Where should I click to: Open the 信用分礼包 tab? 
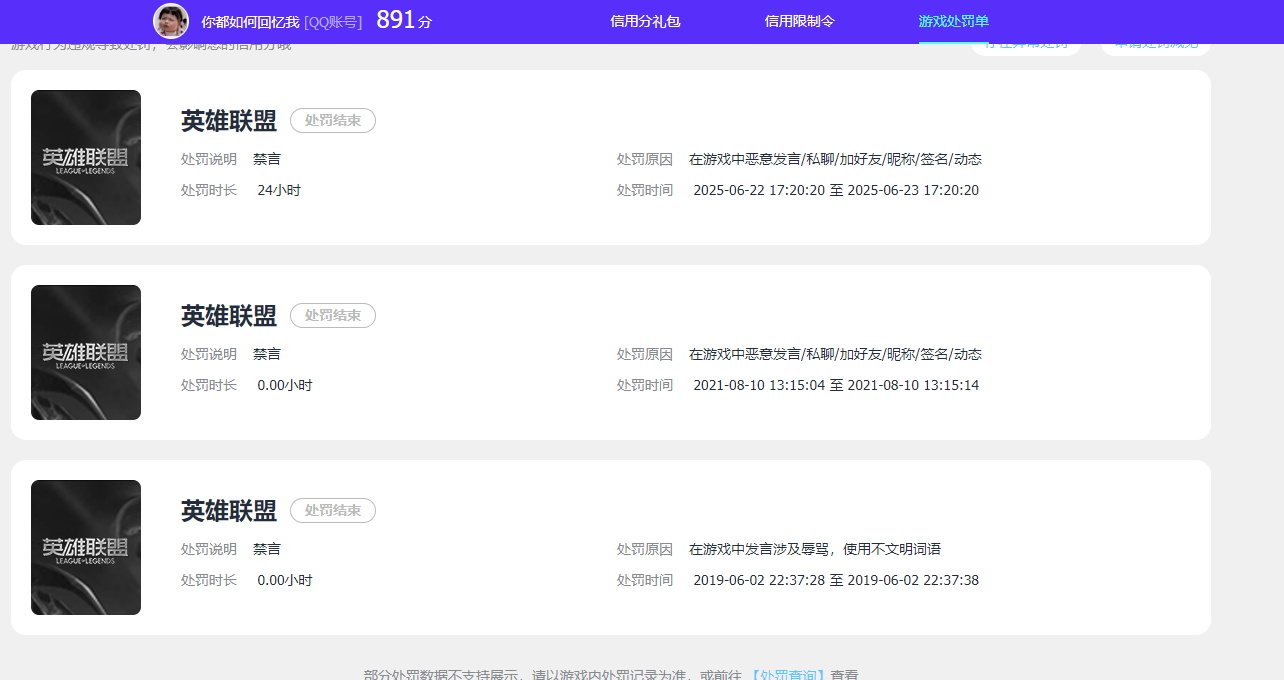coord(645,21)
